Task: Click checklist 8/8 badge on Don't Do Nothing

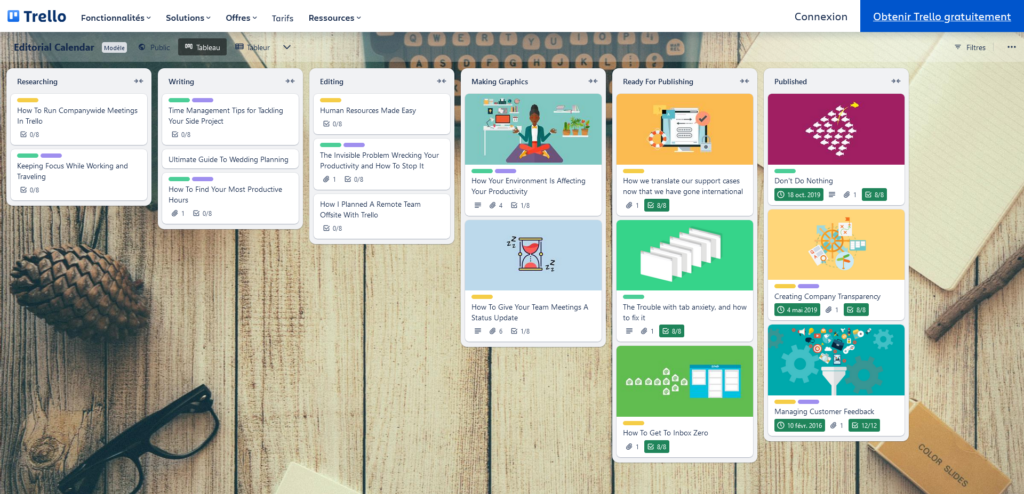Action: click(874, 195)
